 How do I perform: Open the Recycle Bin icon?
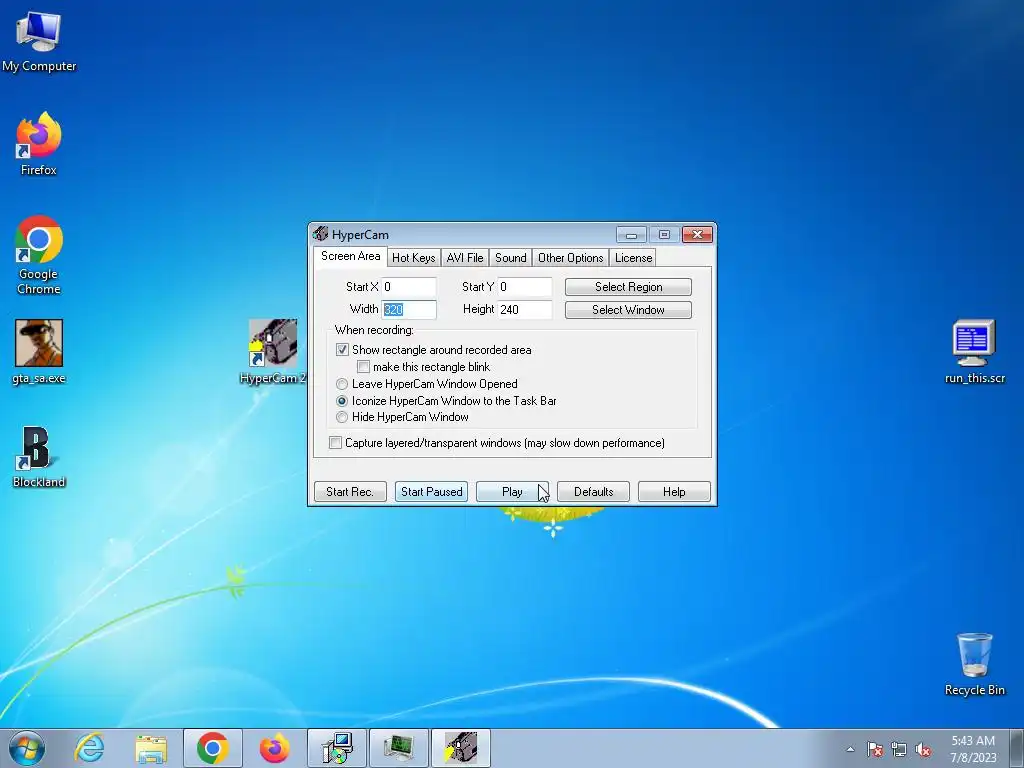[974, 664]
